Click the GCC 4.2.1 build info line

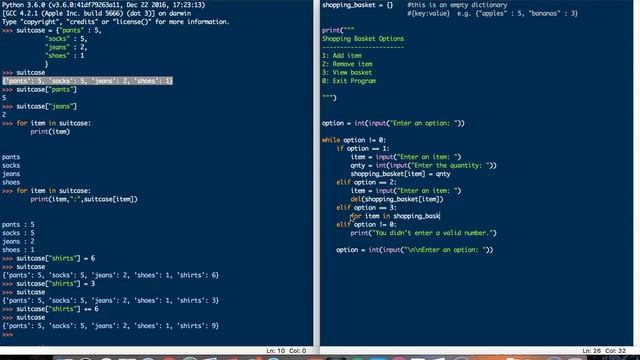click(x=96, y=13)
